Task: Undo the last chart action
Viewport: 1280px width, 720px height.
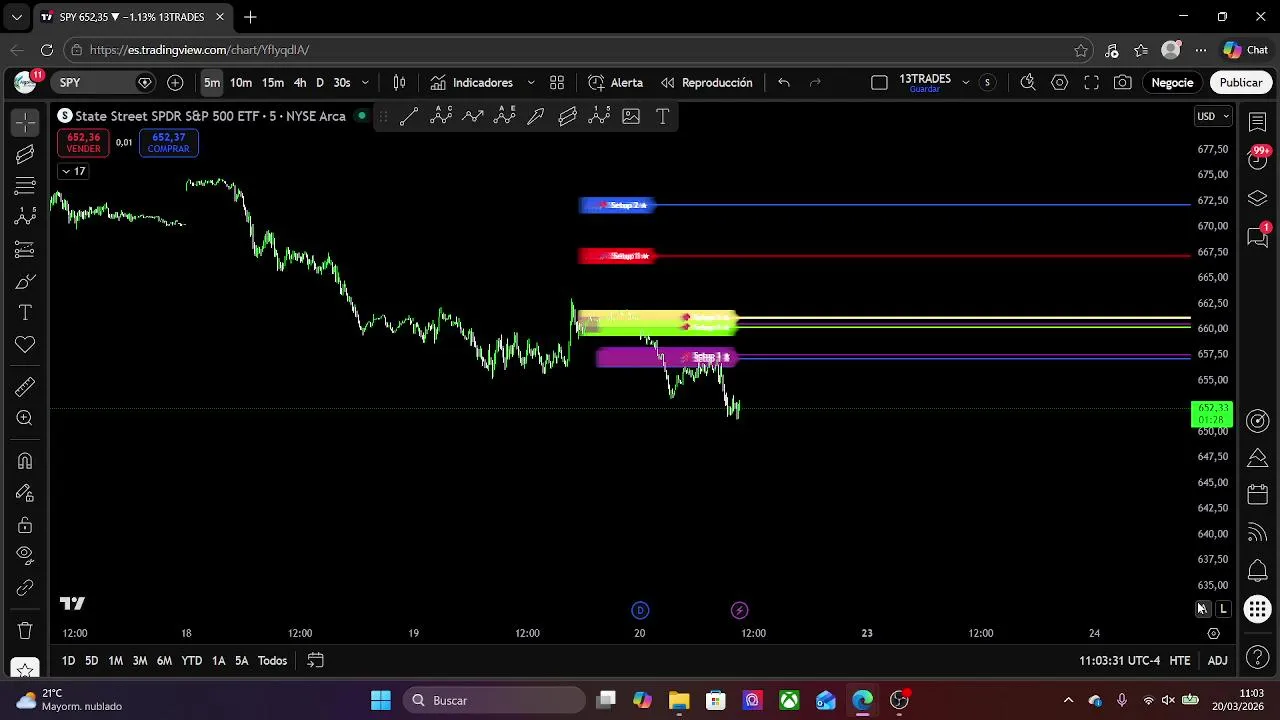Action: click(784, 83)
